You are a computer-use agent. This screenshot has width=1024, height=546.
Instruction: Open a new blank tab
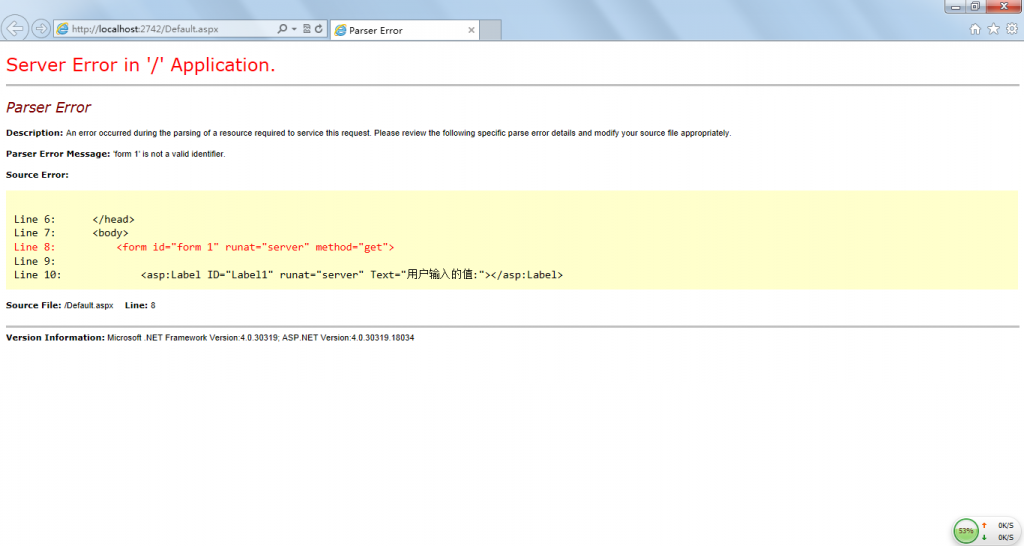point(490,30)
